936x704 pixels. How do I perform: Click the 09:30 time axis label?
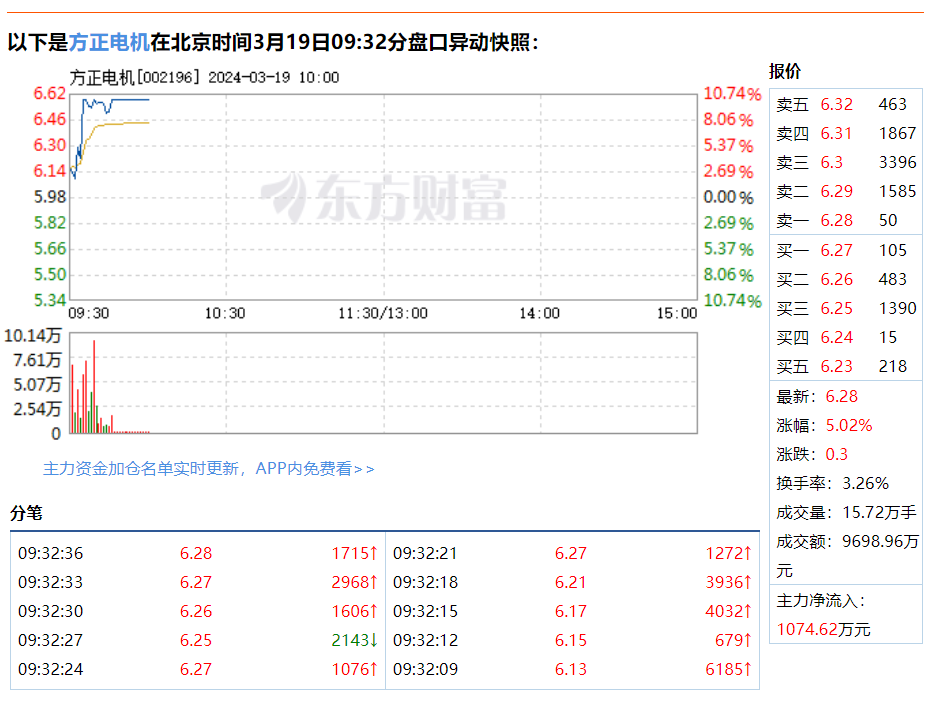pos(88,313)
